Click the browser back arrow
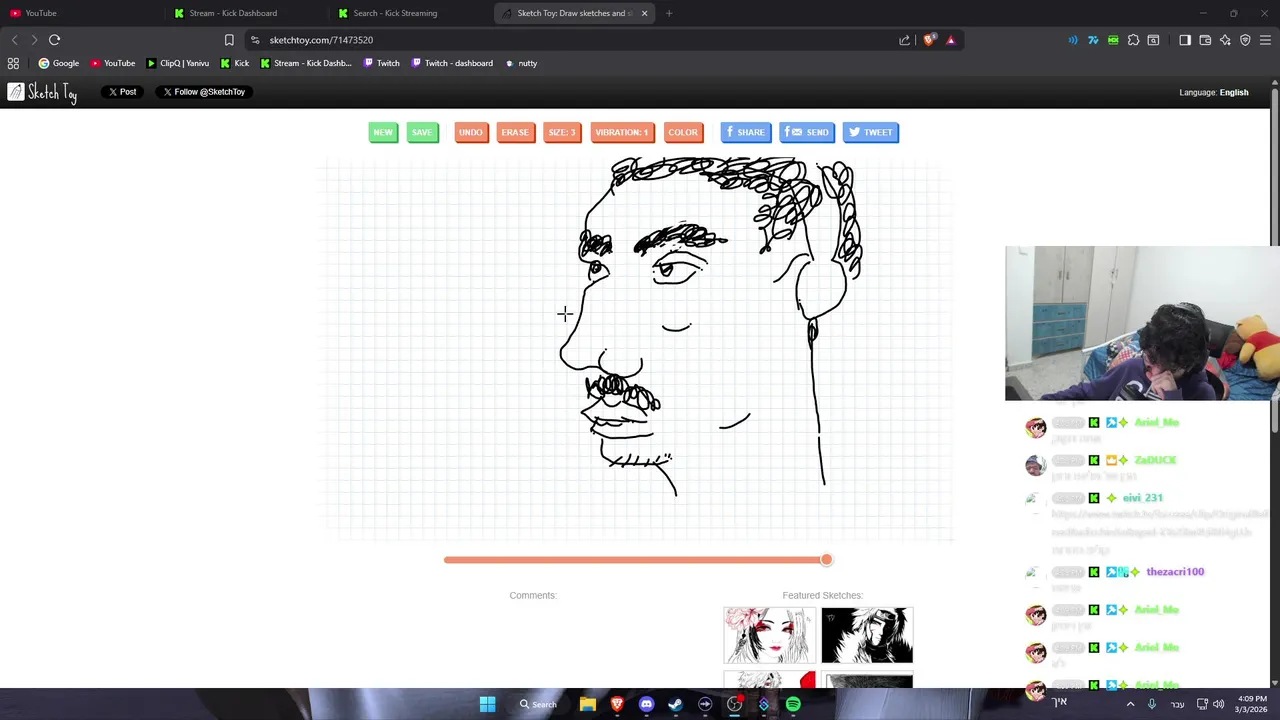1280x720 pixels. click(x=14, y=40)
